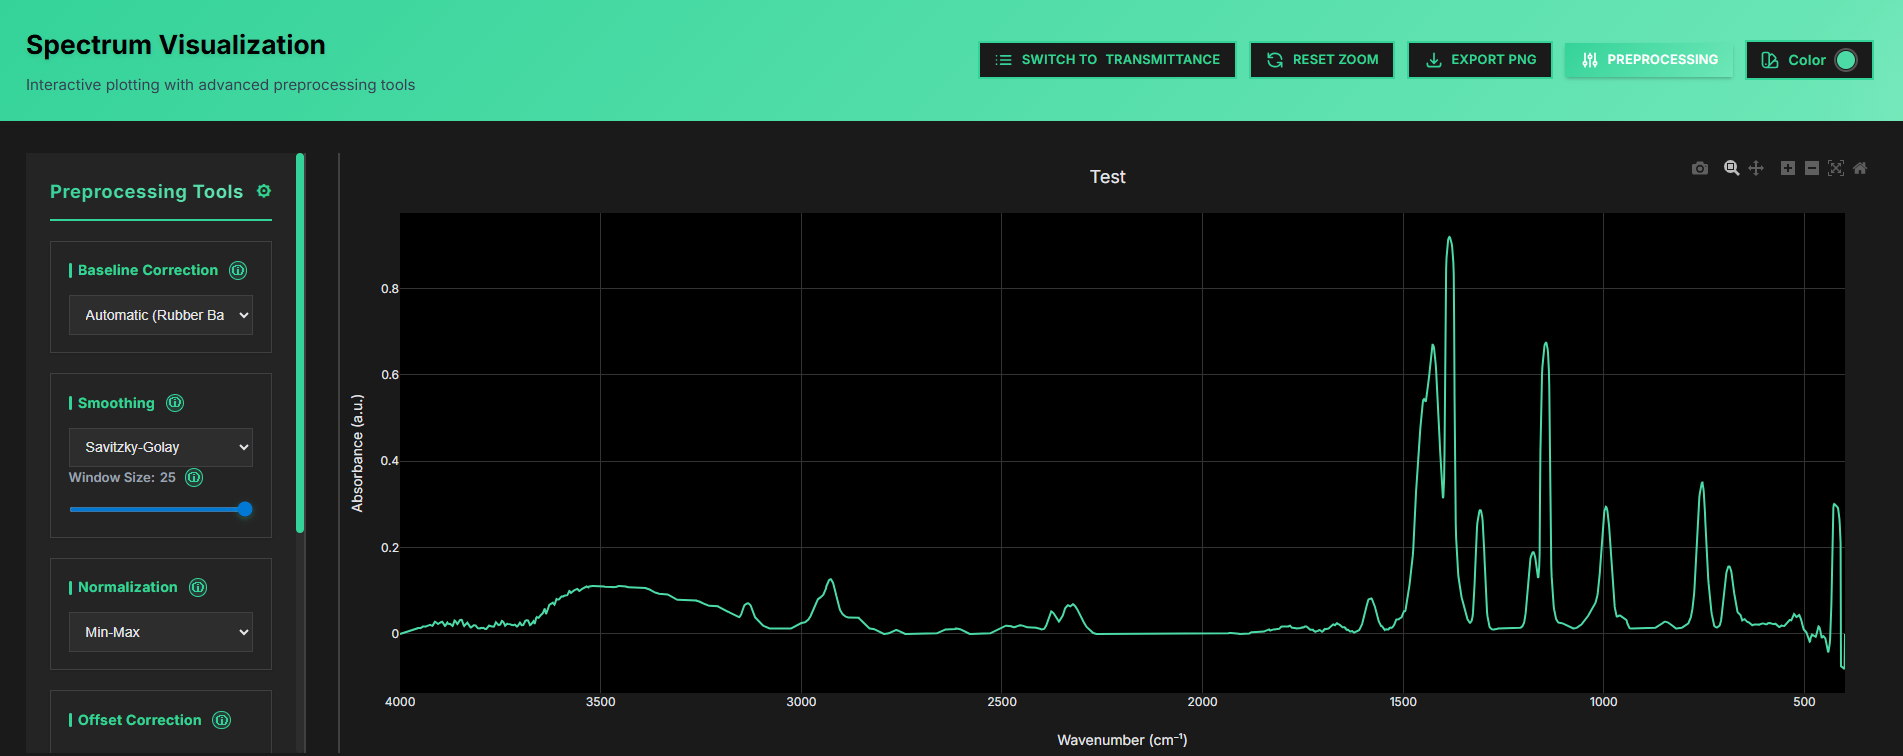
Task: Open the Offset Correction info icon
Action: click(222, 720)
